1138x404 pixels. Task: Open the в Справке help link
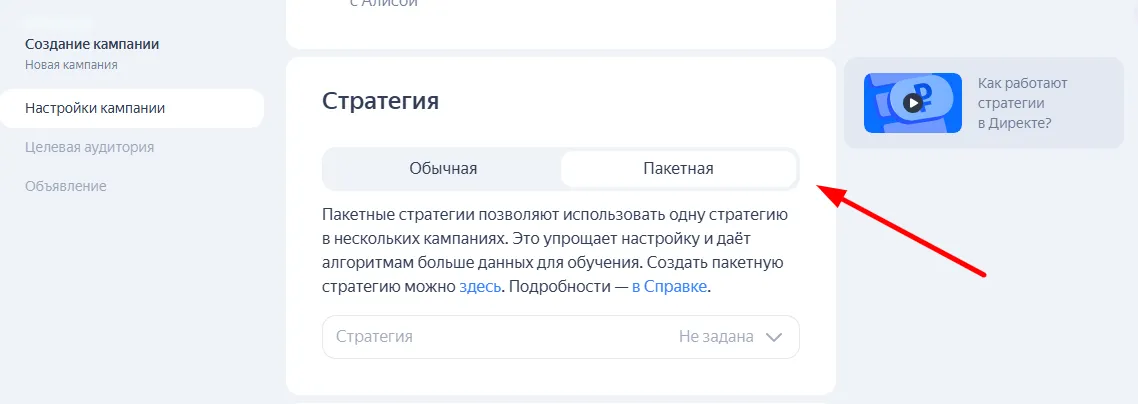click(x=669, y=286)
